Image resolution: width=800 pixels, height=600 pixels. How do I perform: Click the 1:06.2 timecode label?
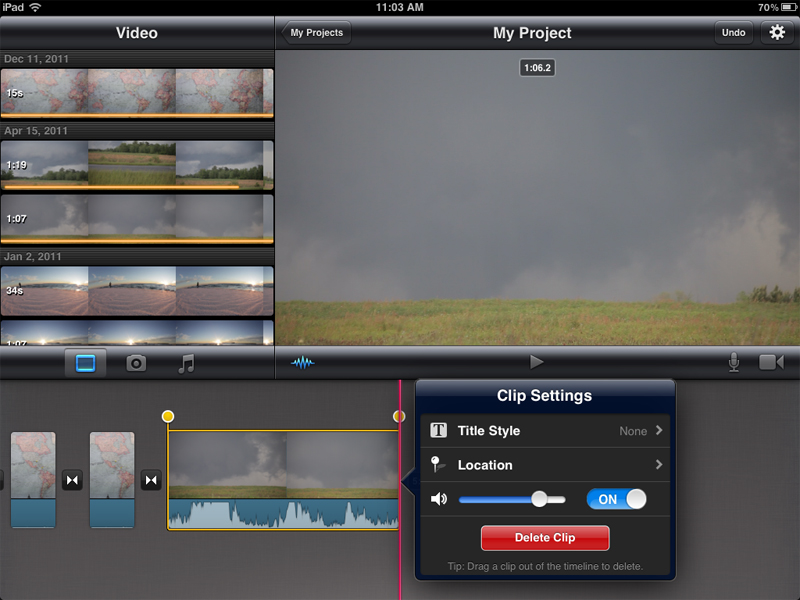tap(537, 68)
